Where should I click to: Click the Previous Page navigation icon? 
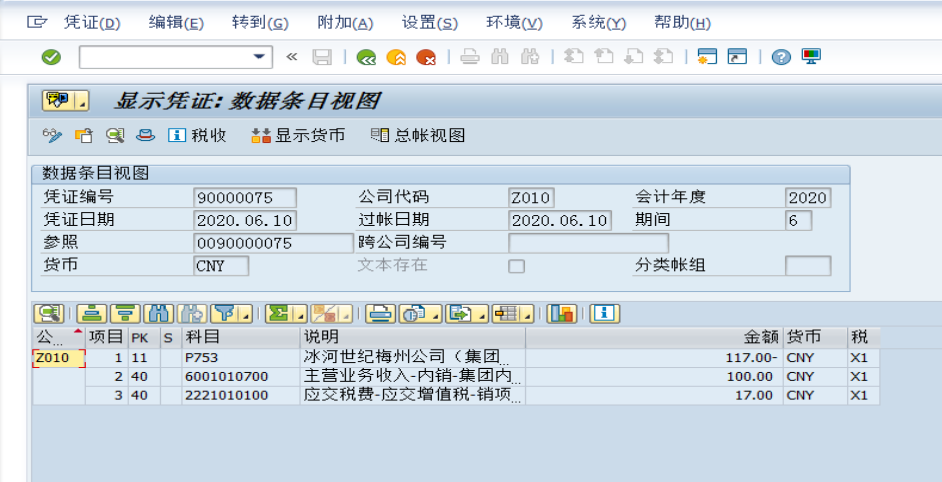point(604,57)
